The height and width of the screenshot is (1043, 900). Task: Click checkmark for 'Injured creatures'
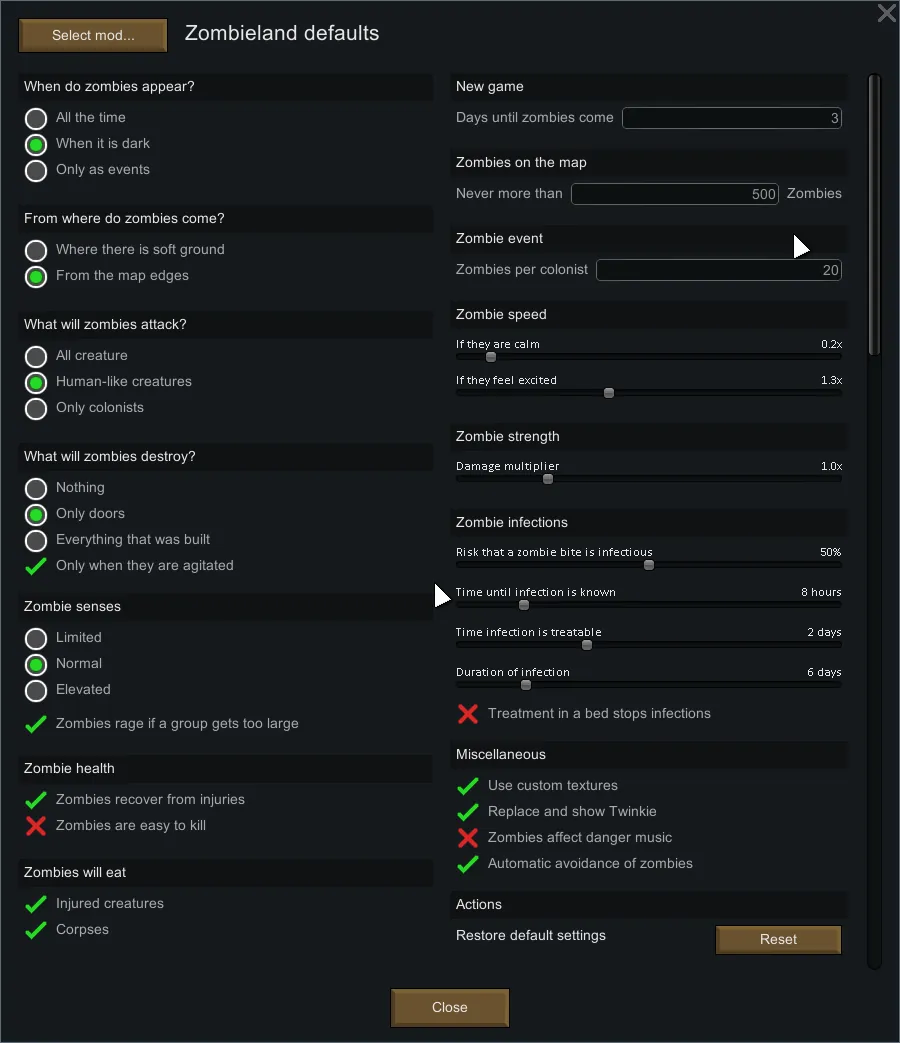tap(36, 904)
